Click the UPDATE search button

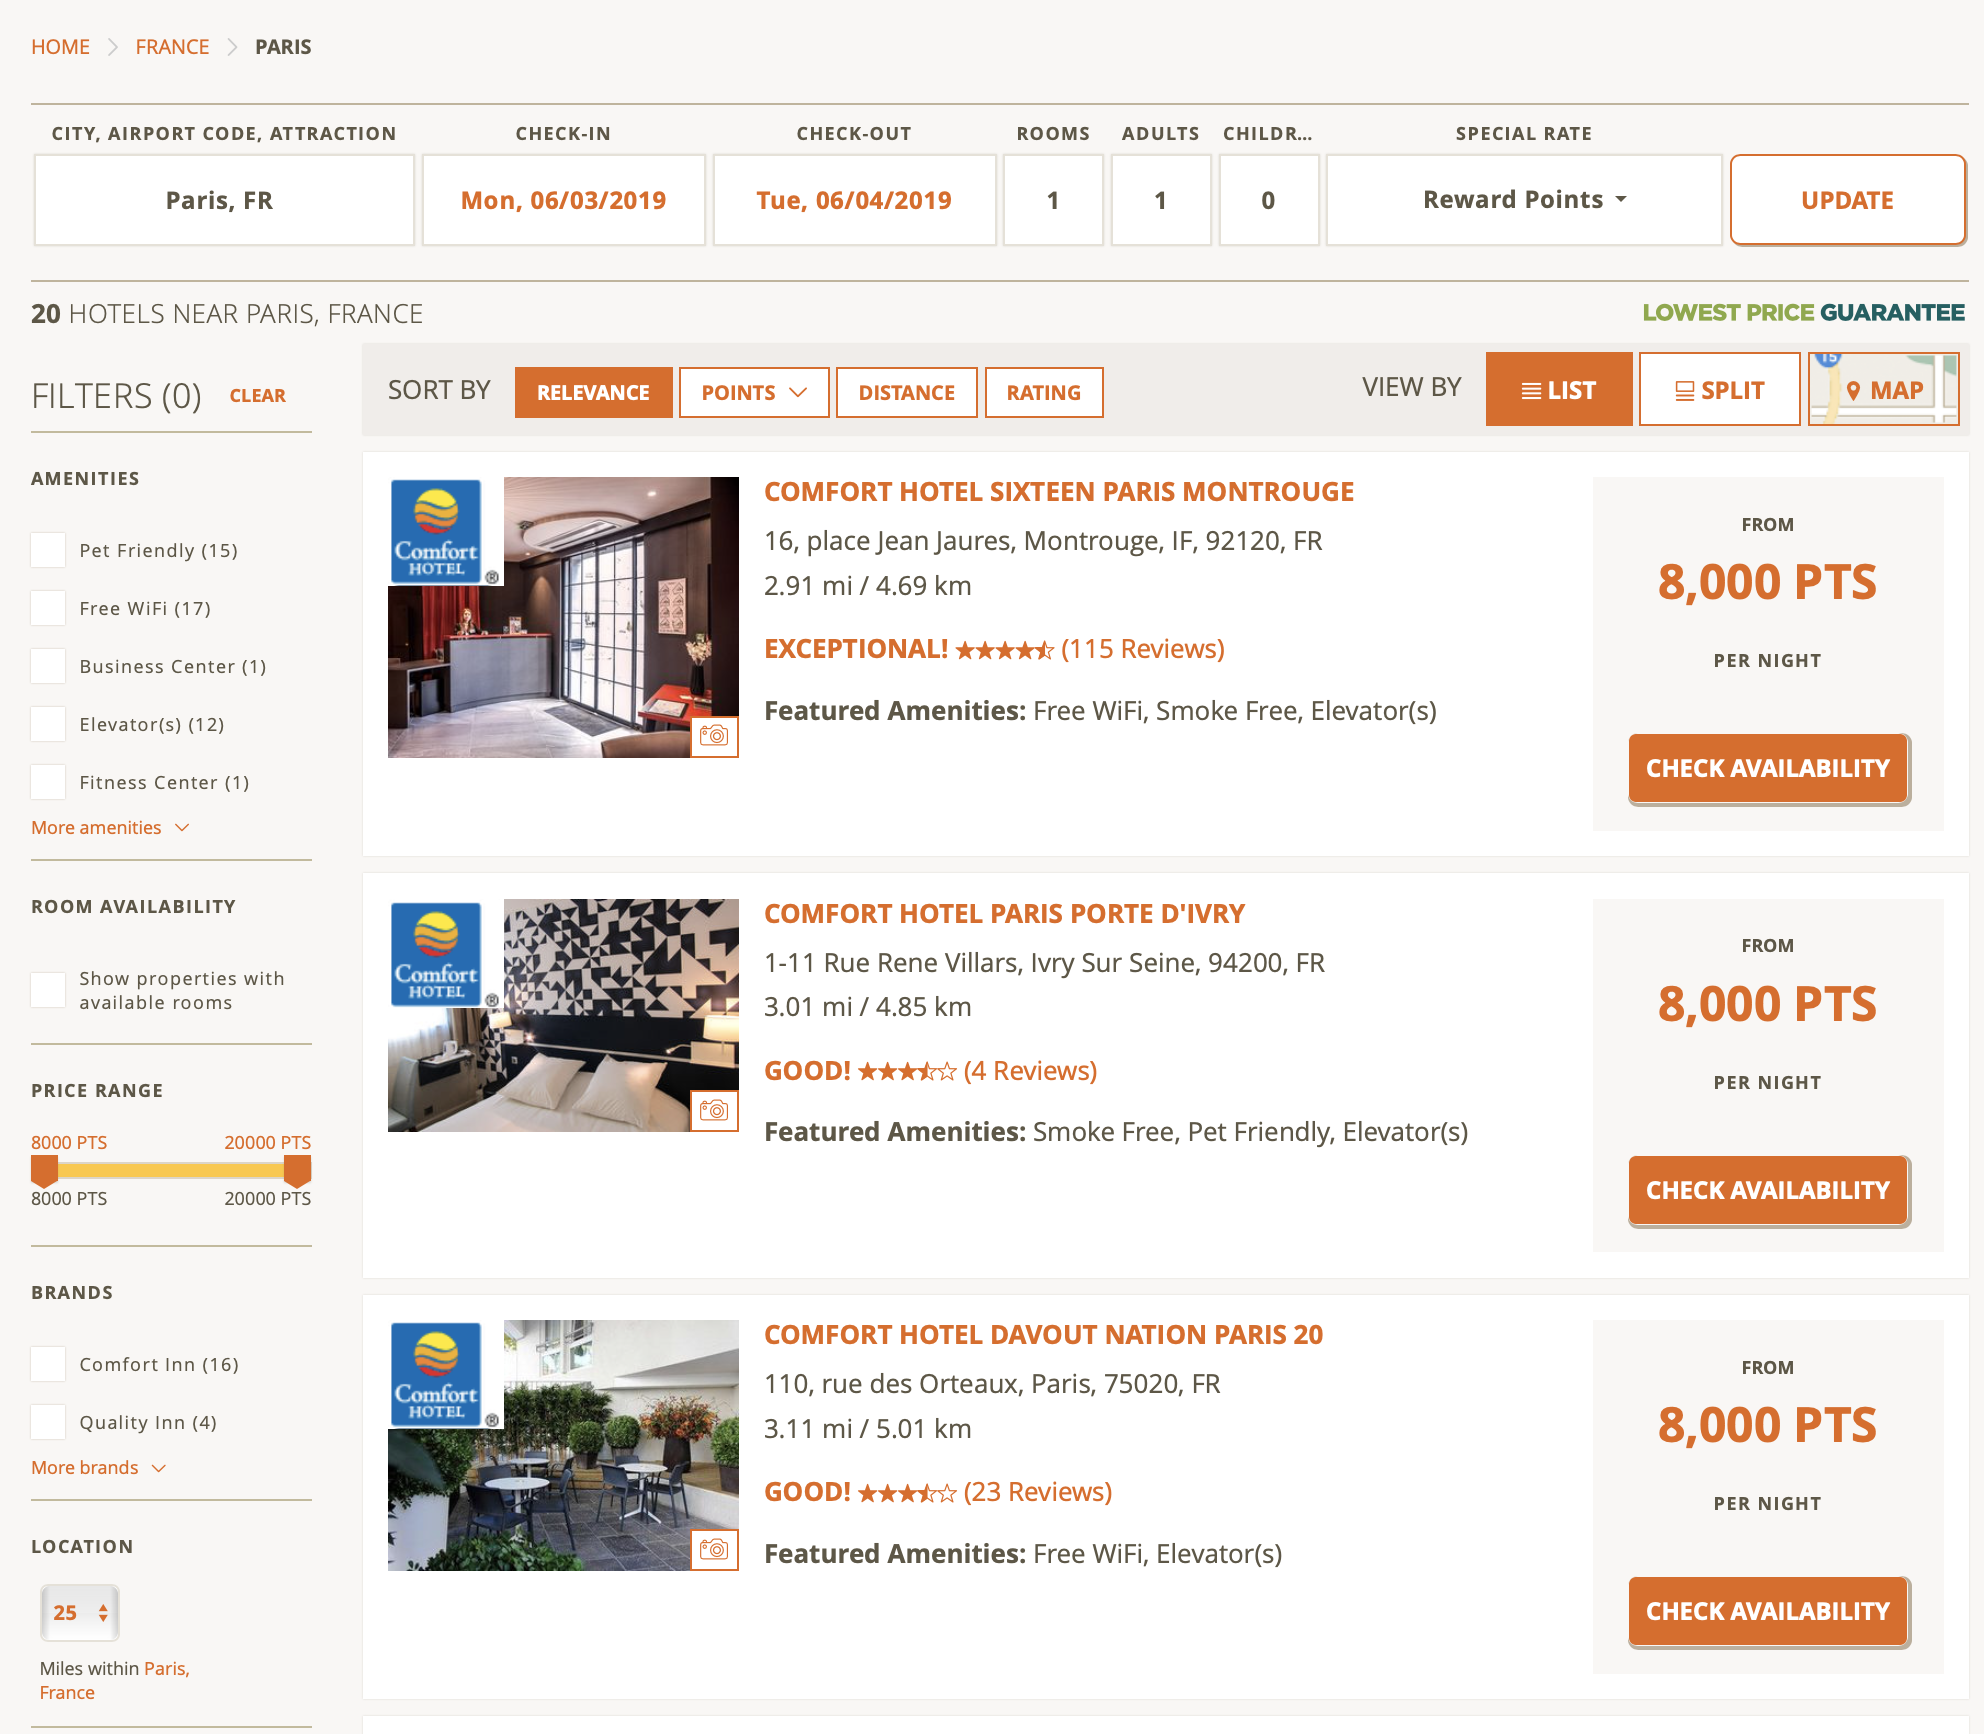click(x=1848, y=200)
